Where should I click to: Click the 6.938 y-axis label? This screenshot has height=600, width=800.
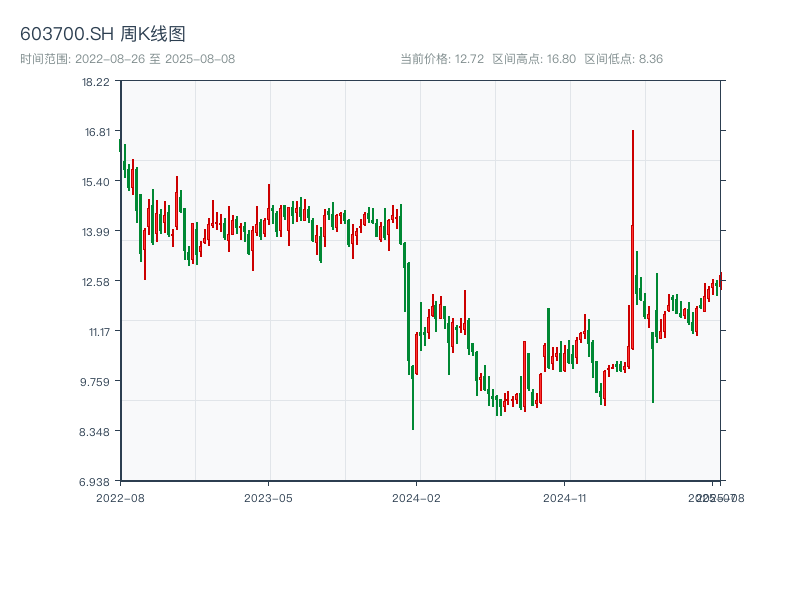(96, 482)
